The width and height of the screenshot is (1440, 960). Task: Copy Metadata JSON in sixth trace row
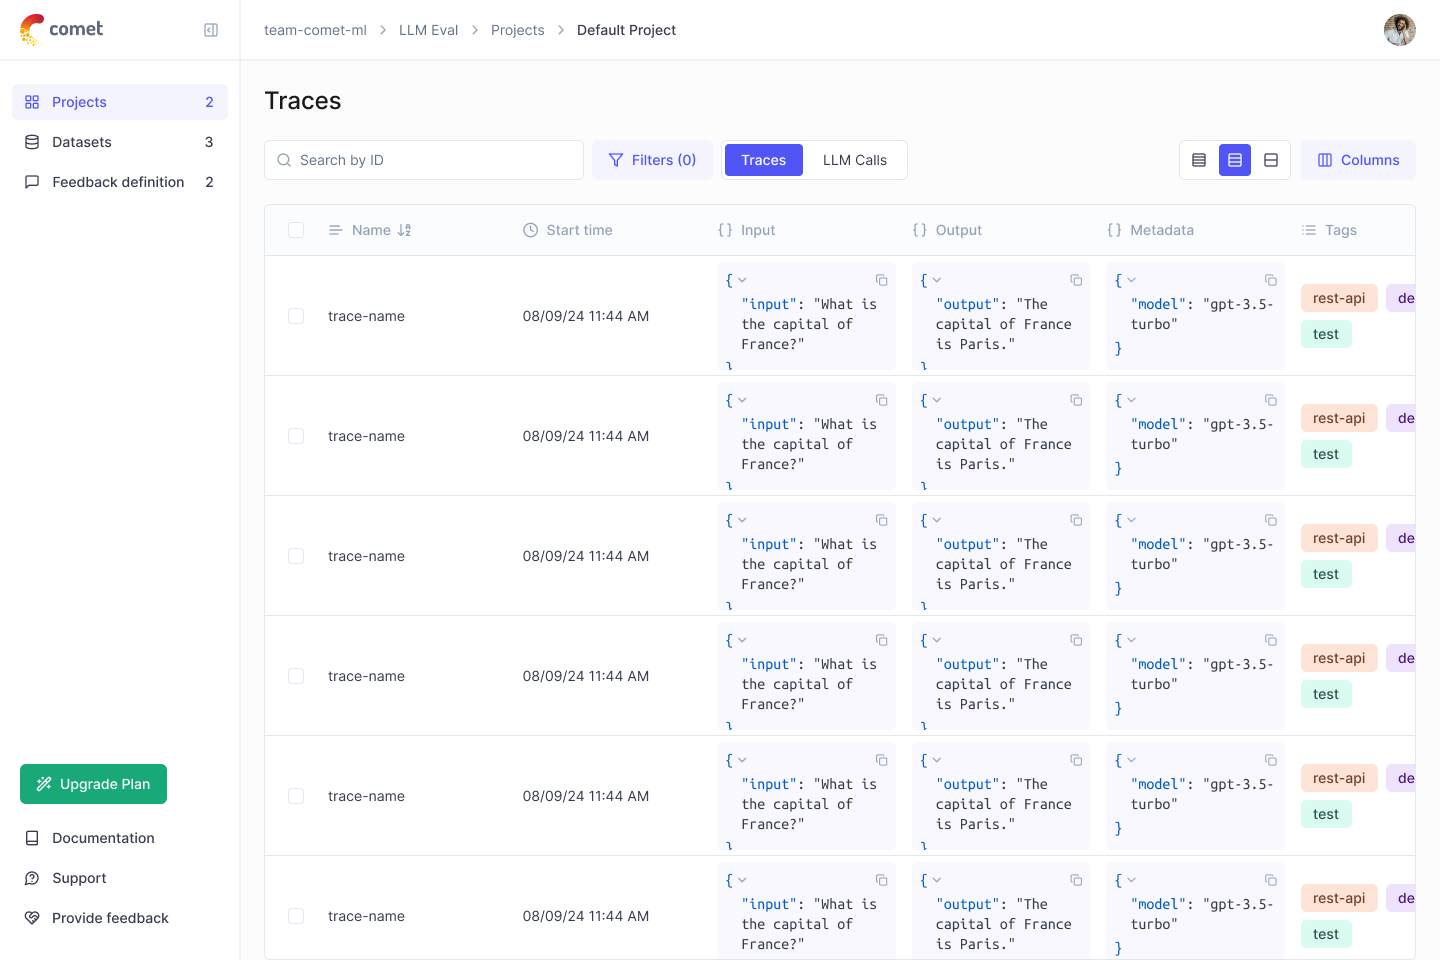click(1270, 880)
